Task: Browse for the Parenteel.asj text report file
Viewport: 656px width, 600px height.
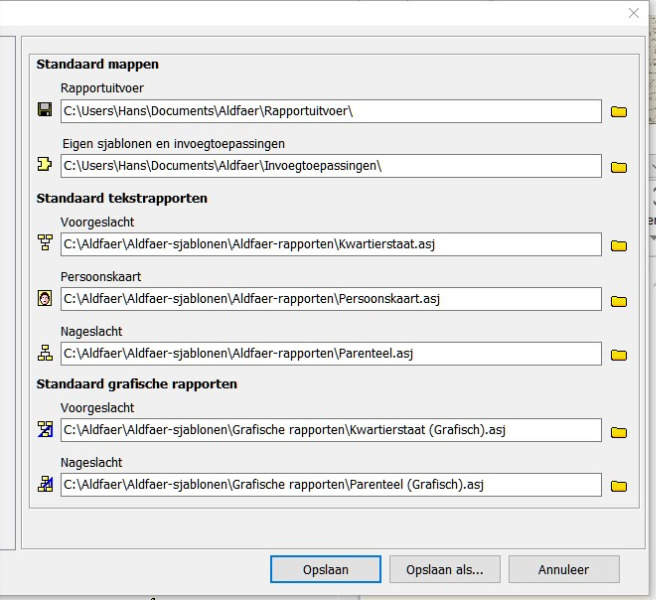Action: 618,354
